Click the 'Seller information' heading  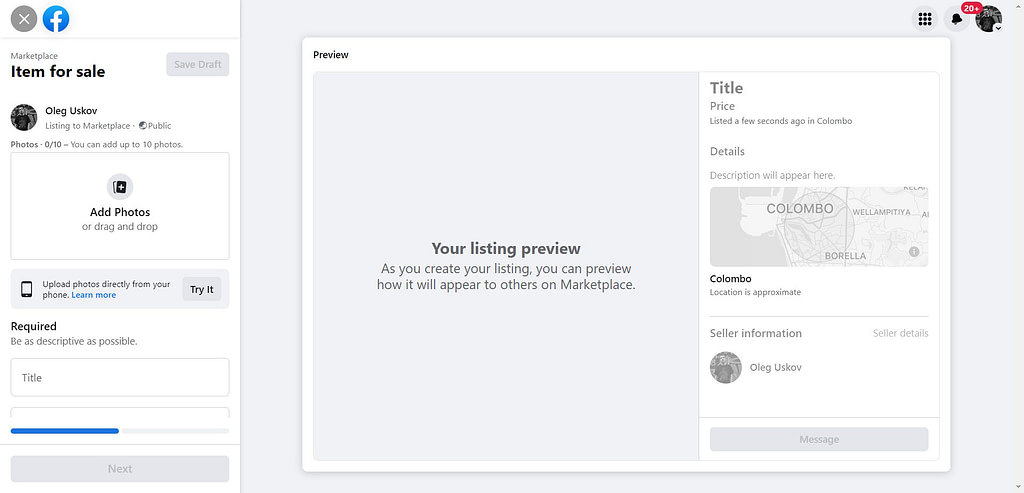(756, 333)
